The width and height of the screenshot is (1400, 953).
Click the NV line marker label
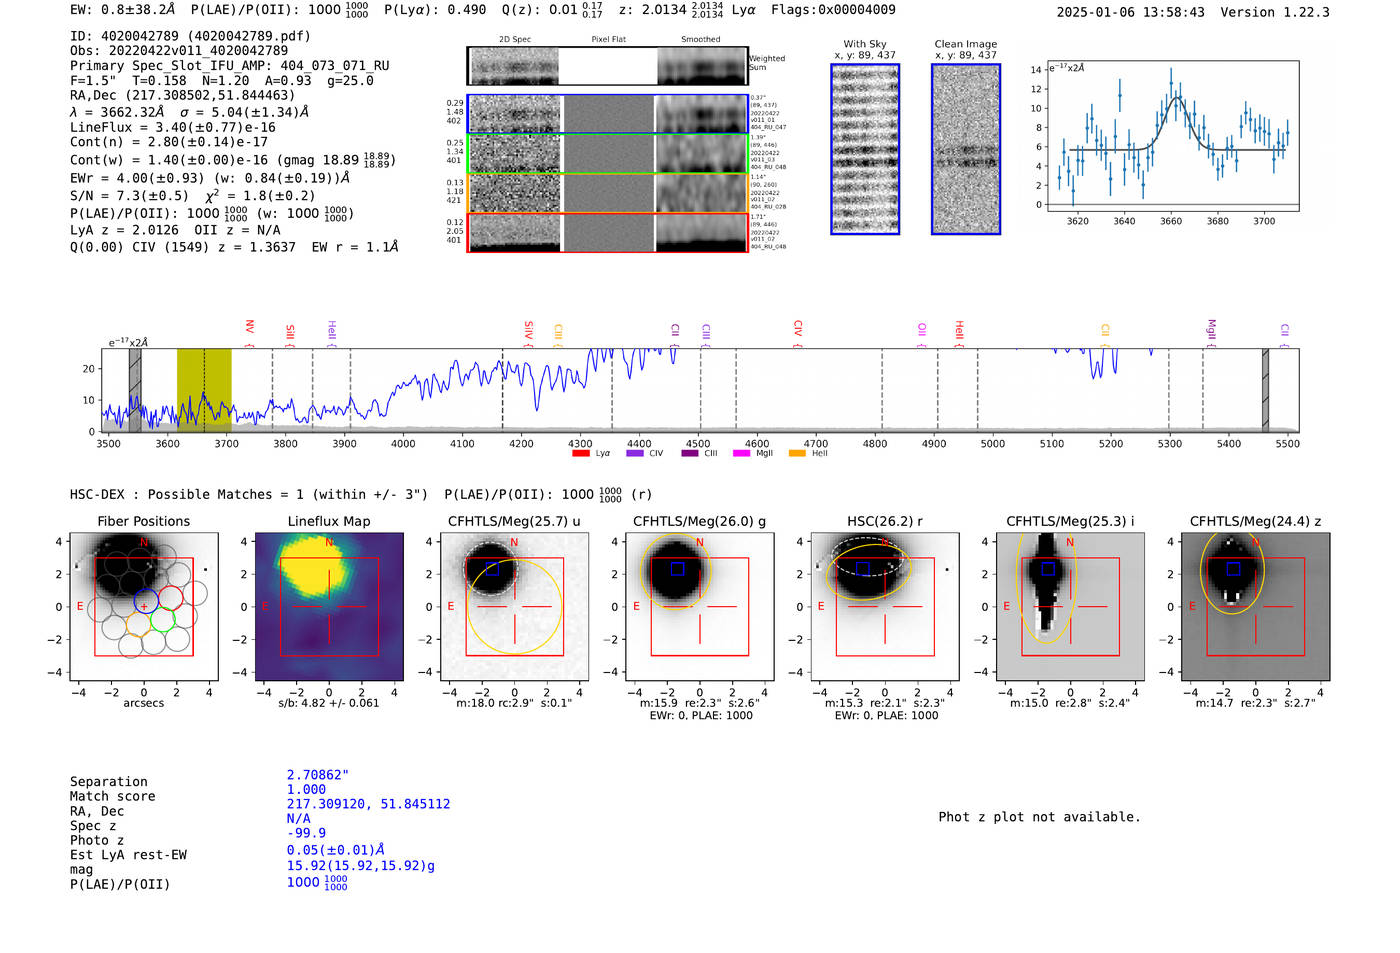click(250, 328)
